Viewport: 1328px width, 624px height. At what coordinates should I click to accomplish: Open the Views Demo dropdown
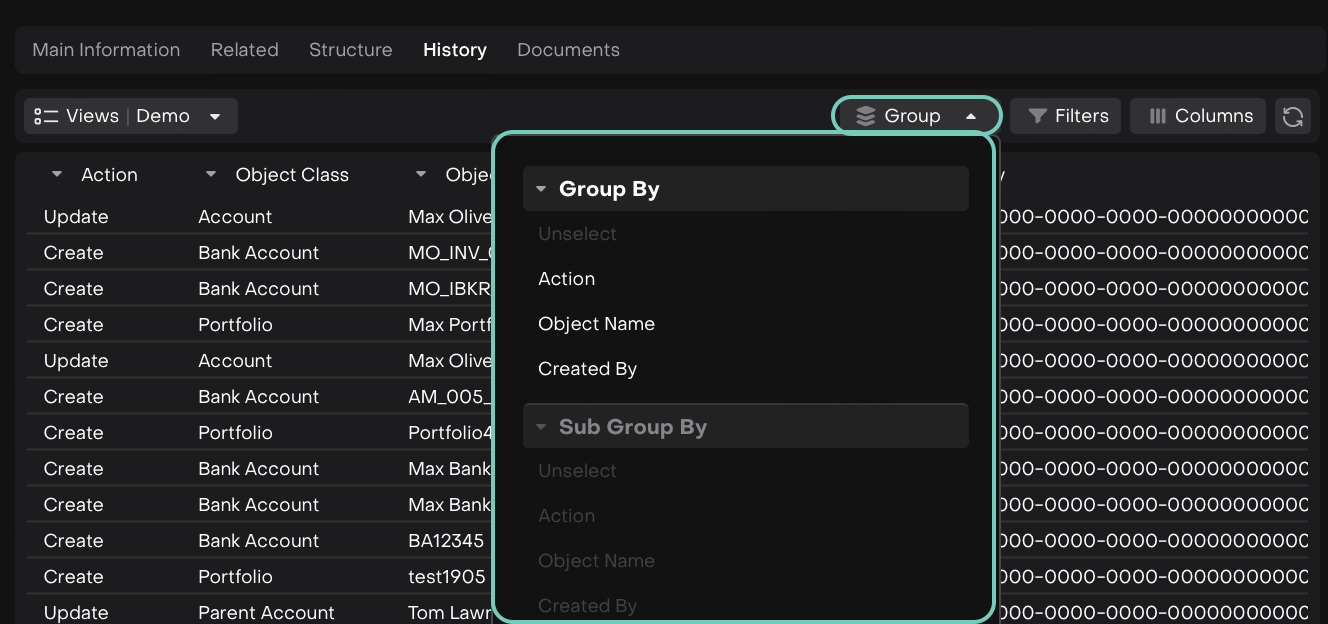click(x=215, y=116)
